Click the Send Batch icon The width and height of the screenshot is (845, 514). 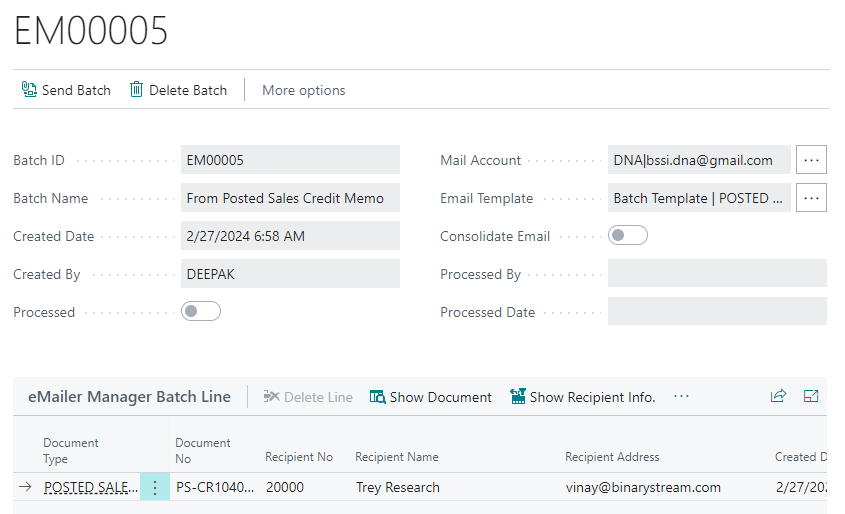pyautogui.click(x=29, y=89)
